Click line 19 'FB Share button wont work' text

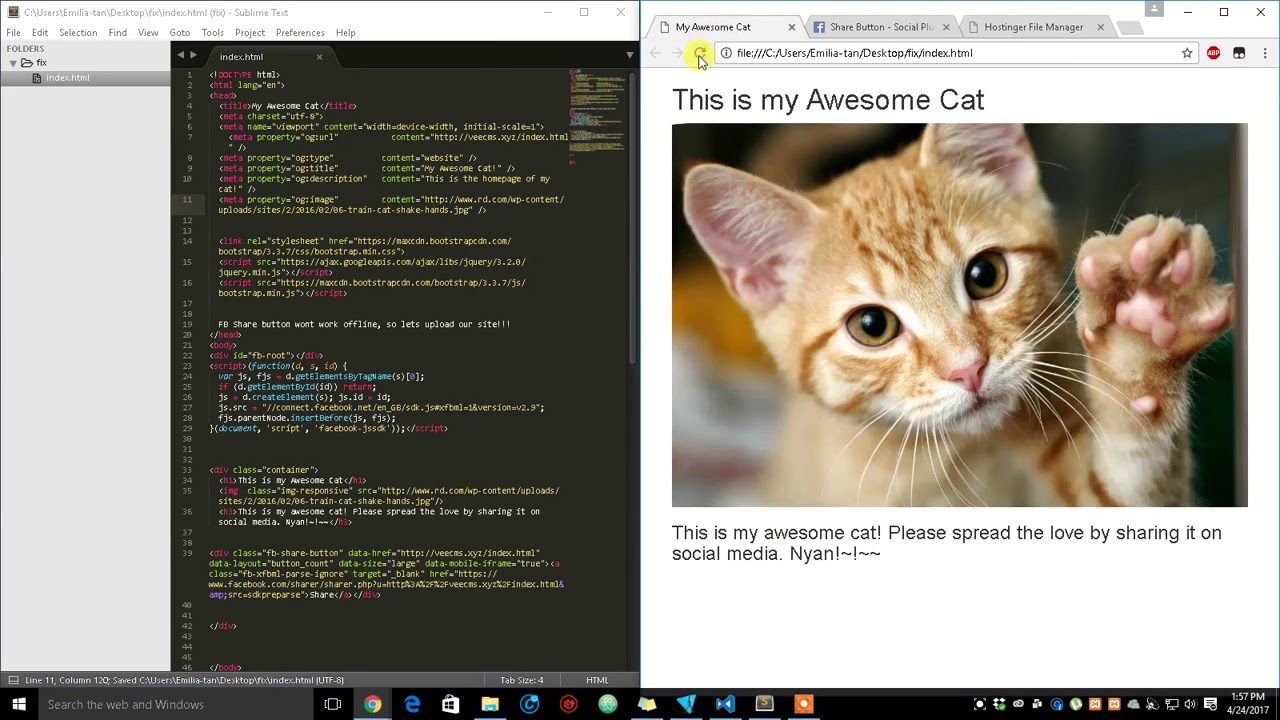pyautogui.click(x=364, y=324)
